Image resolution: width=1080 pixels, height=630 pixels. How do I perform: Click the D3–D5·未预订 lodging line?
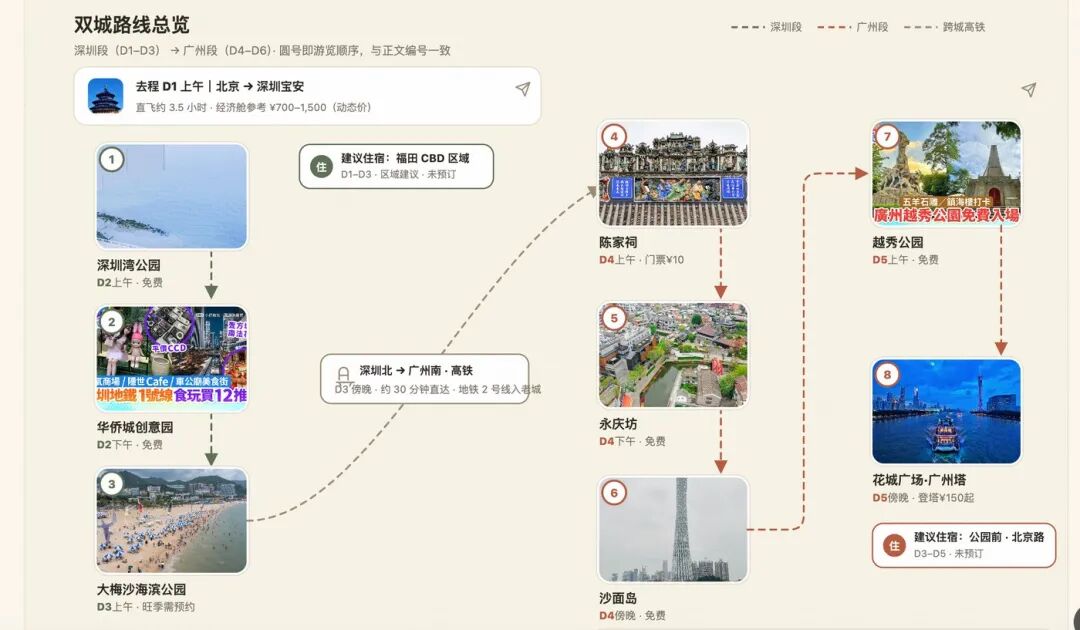click(948, 554)
